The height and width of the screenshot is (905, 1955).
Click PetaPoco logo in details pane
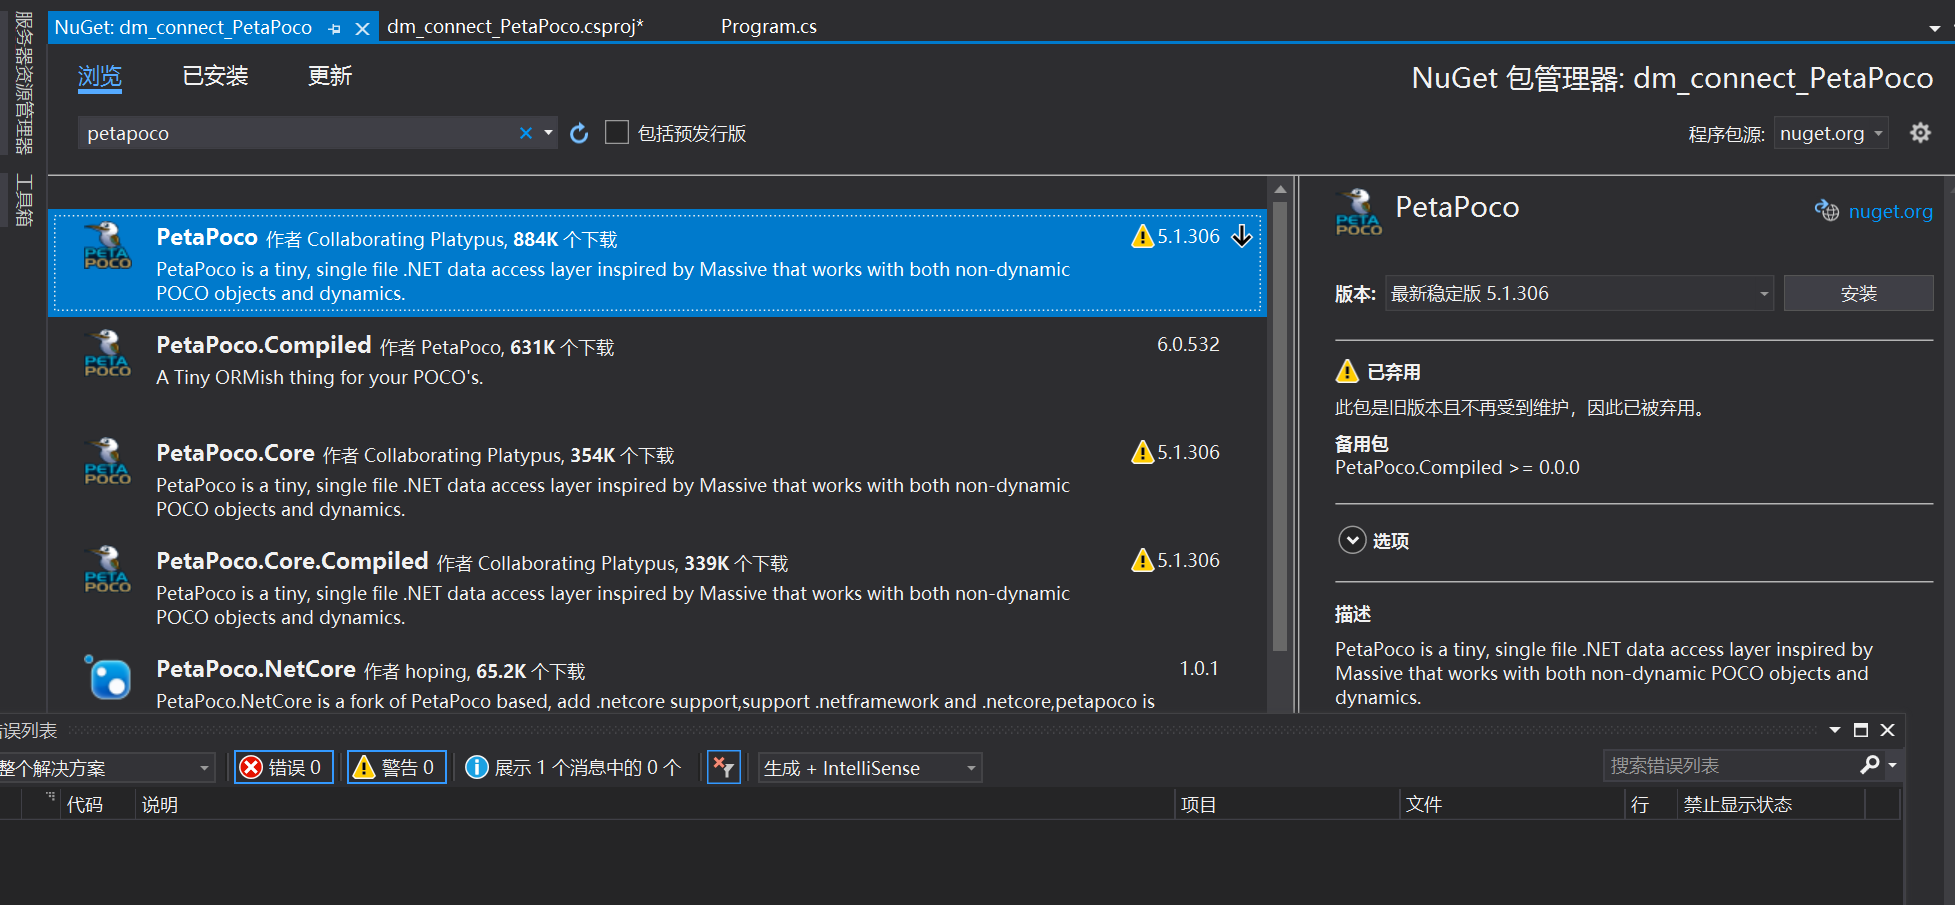click(1359, 212)
